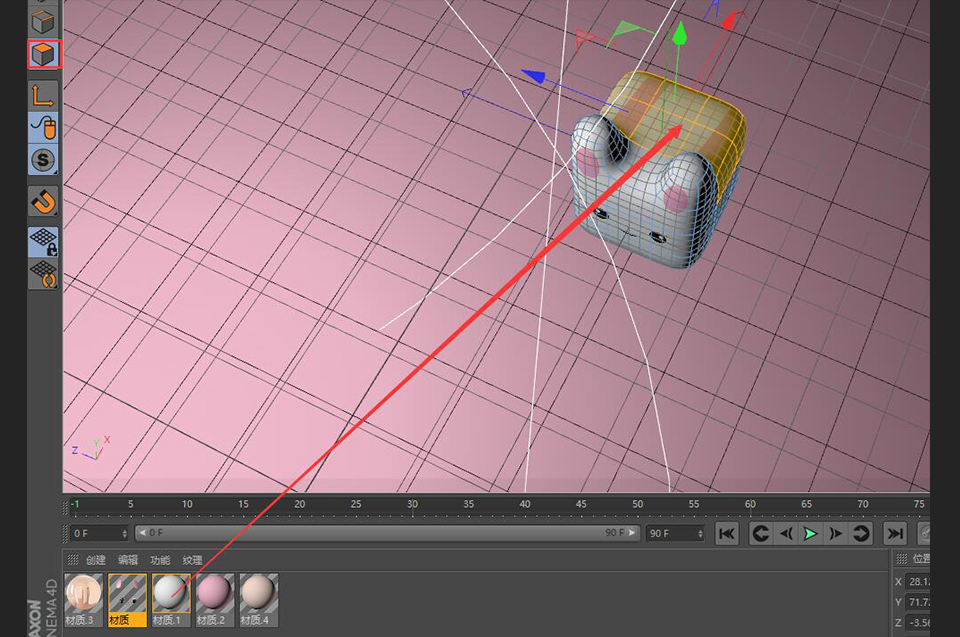Click the planar workplane rotate icon
The height and width of the screenshot is (637, 960).
point(44,273)
